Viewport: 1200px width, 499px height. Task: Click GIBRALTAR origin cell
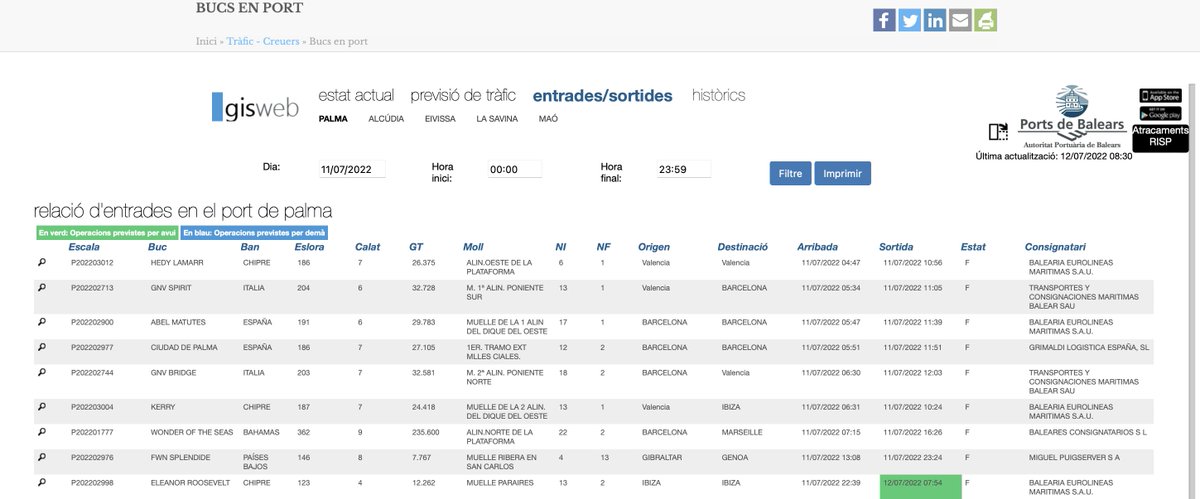click(x=661, y=457)
